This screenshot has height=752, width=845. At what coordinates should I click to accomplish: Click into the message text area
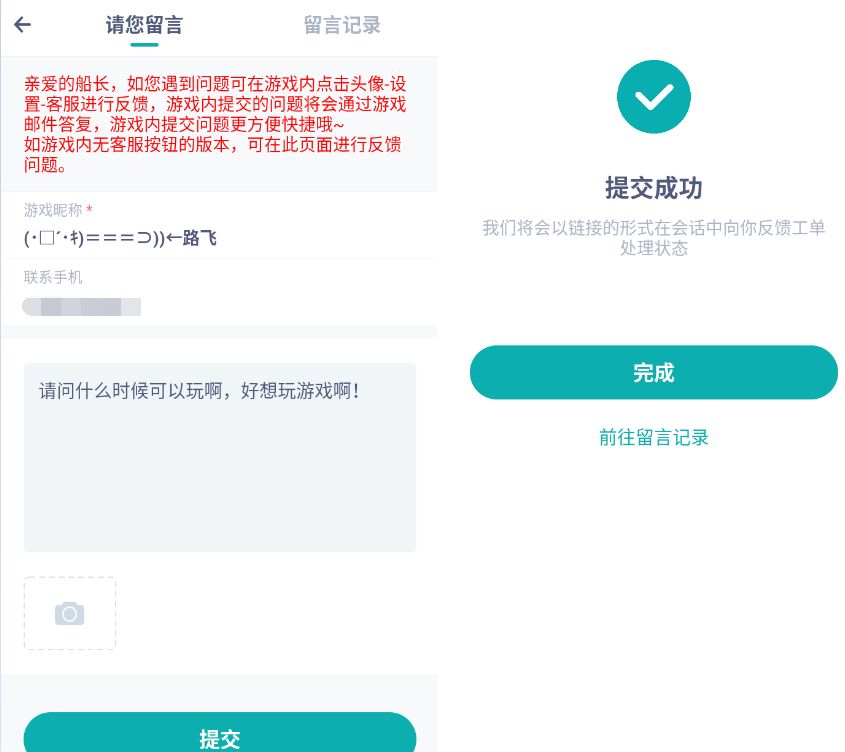[219, 457]
